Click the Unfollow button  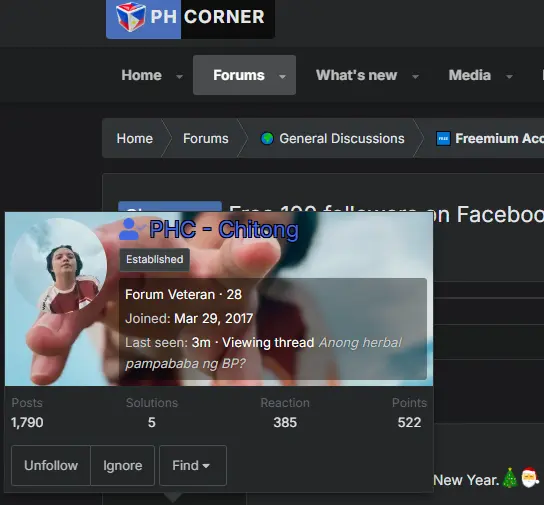pyautogui.click(x=51, y=465)
